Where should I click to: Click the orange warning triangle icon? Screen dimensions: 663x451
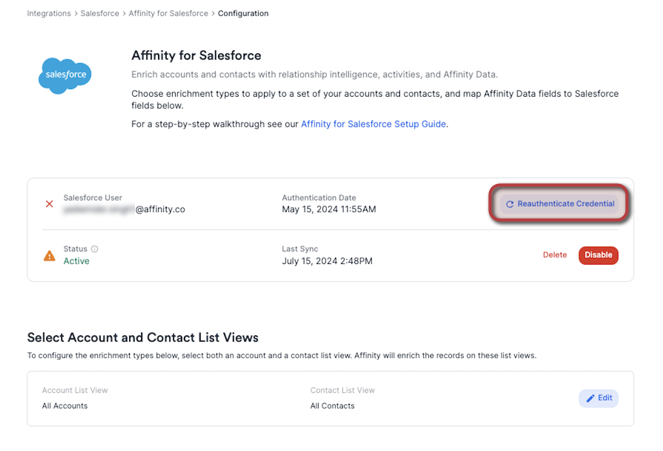[49, 255]
